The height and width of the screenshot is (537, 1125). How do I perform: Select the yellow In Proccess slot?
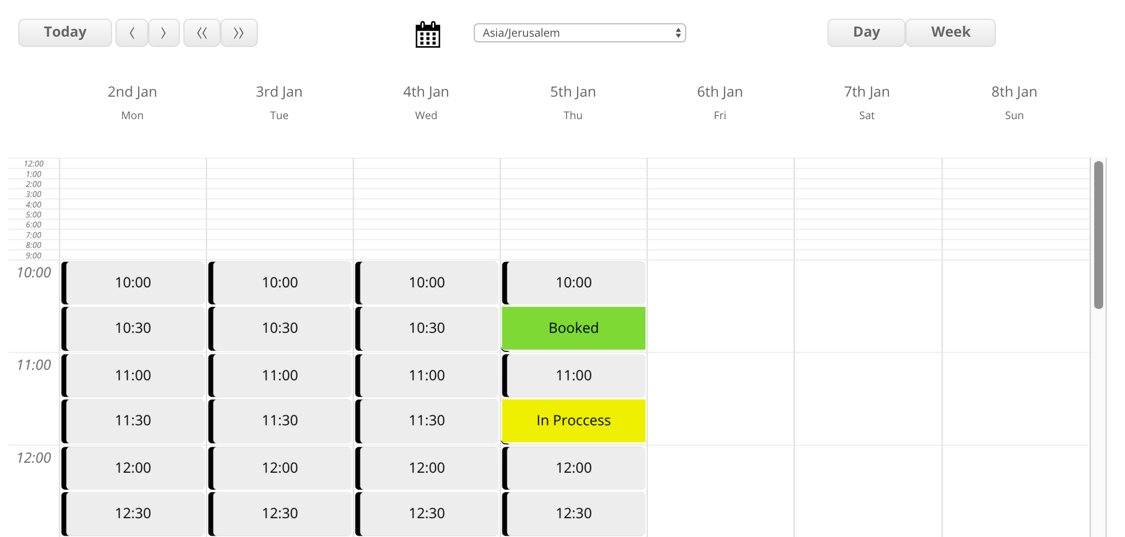click(573, 420)
